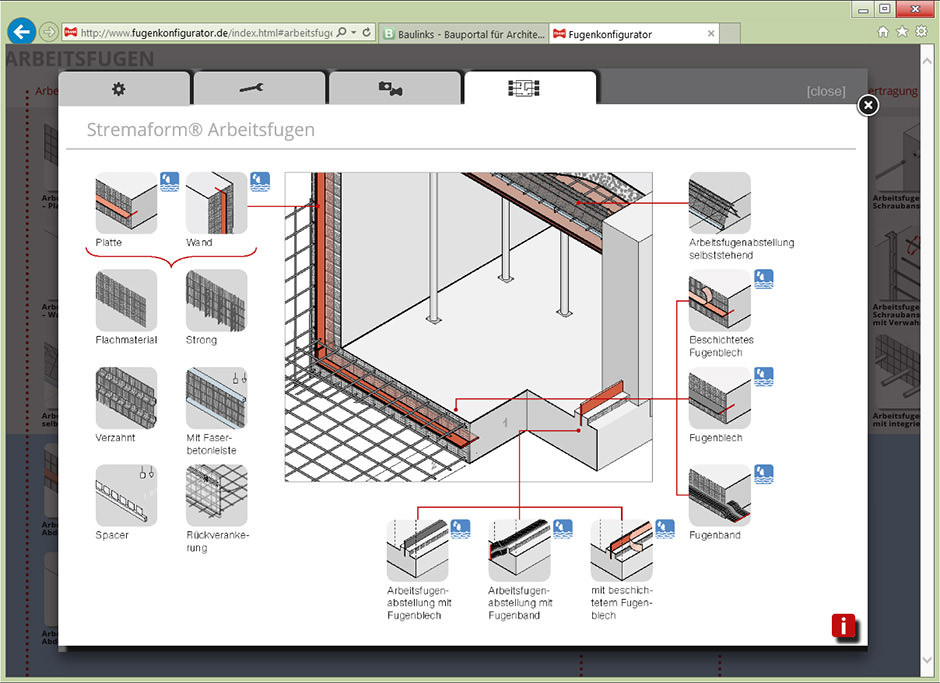Open the Spacer thumbnail

pyautogui.click(x=126, y=495)
